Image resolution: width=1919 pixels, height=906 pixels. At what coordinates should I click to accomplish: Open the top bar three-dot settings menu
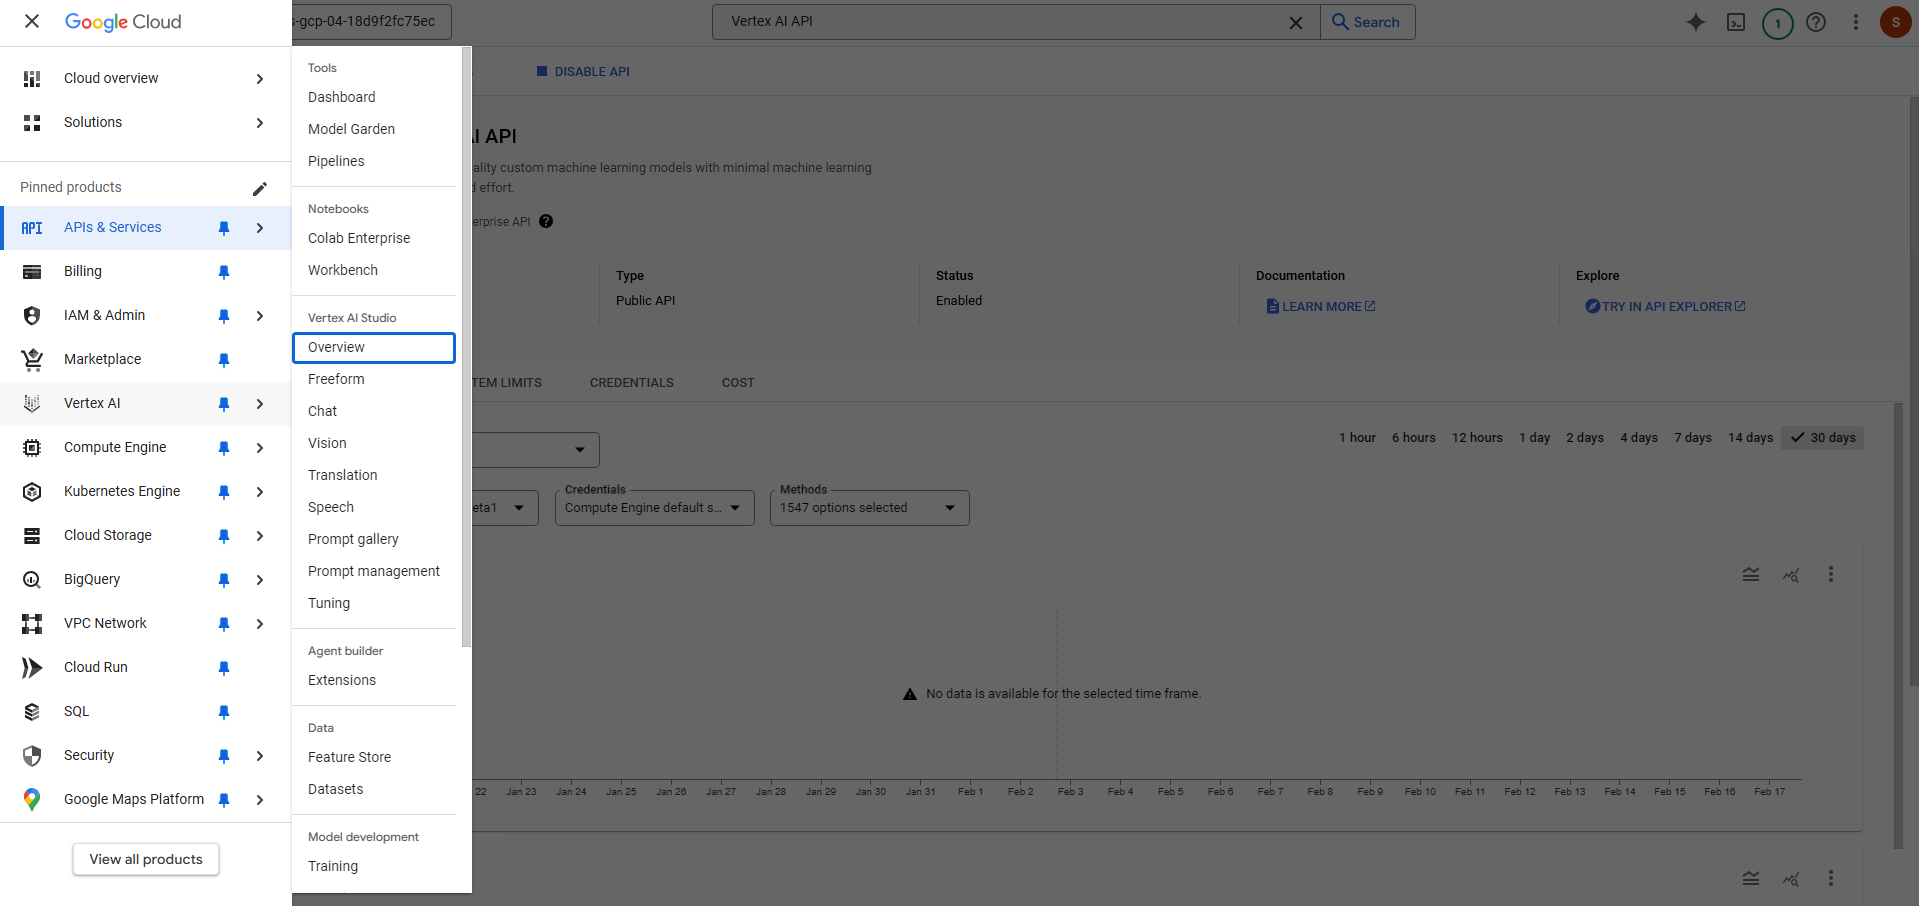point(1856,22)
